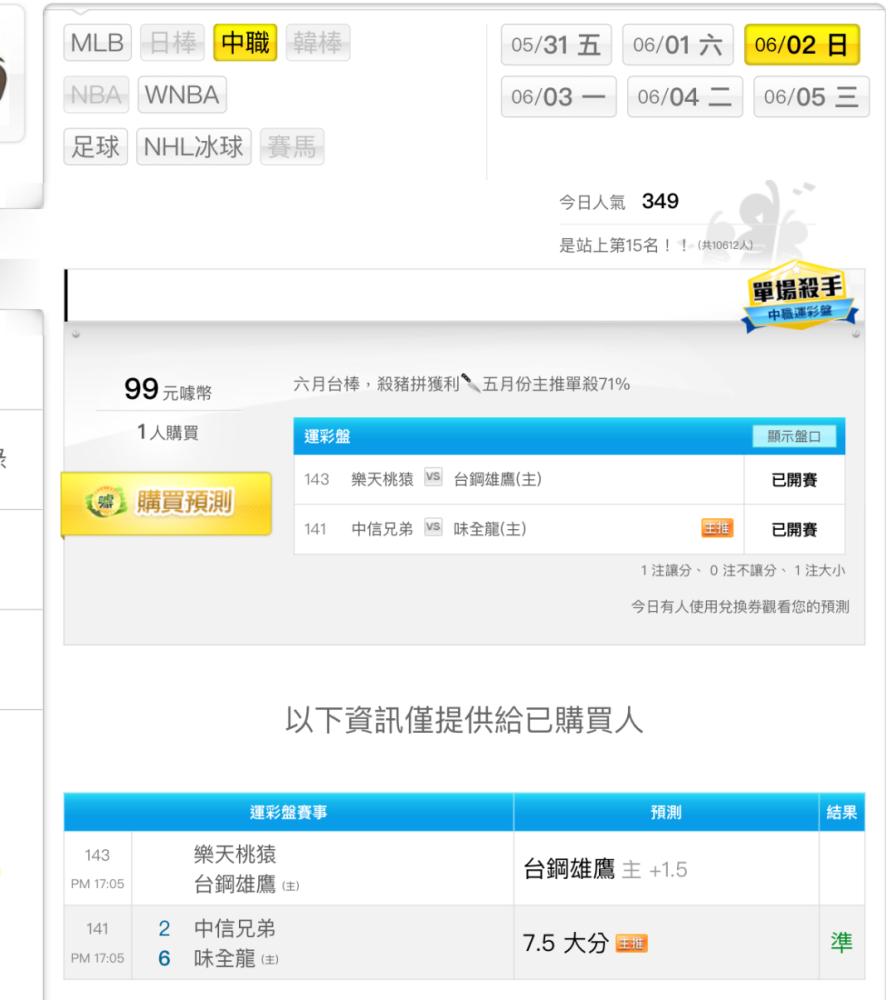The image size is (896, 1000).
Task: Click the 1 人購買 count
Action: pyautogui.click(x=168, y=432)
